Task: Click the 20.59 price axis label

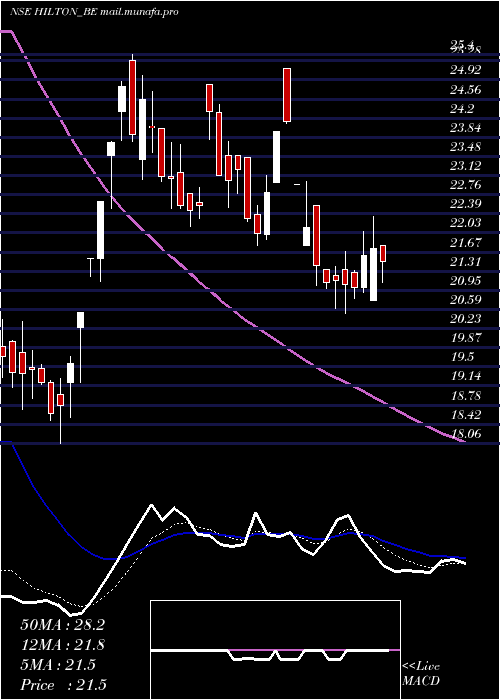Action: click(x=465, y=299)
